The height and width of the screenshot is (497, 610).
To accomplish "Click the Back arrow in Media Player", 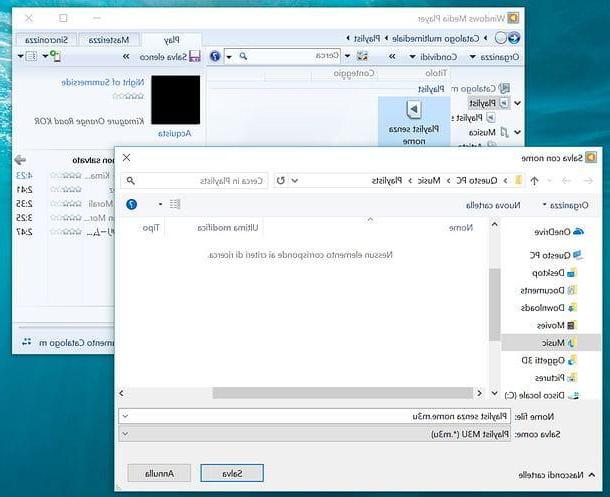I will point(514,38).
